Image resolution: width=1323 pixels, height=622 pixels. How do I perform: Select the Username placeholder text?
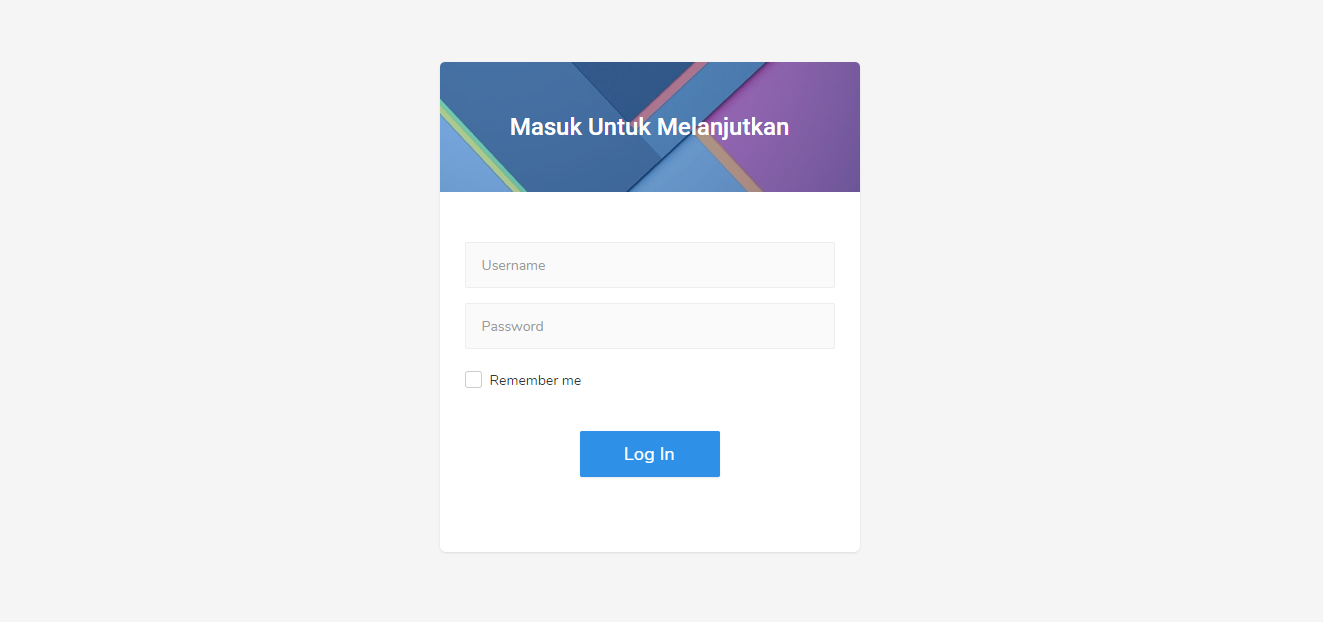click(x=513, y=265)
